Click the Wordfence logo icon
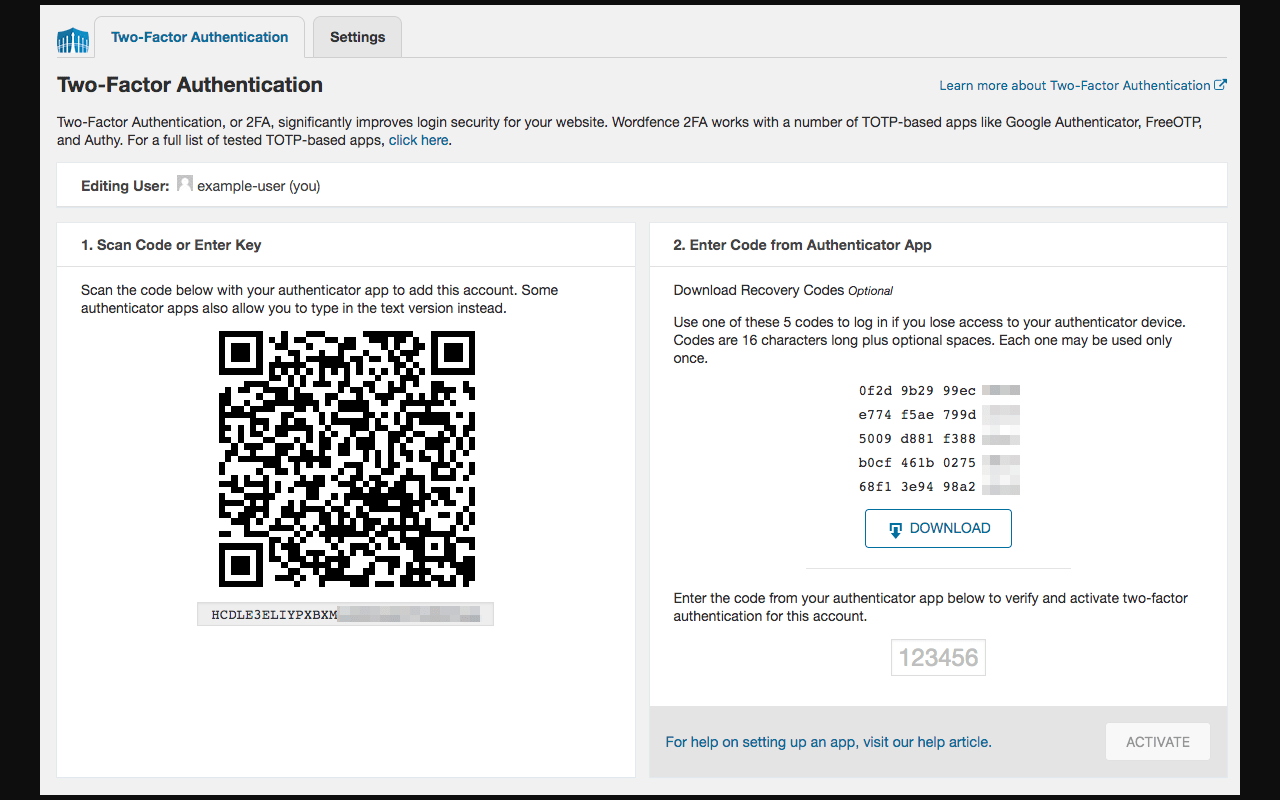1280x800 pixels. pos(73,40)
